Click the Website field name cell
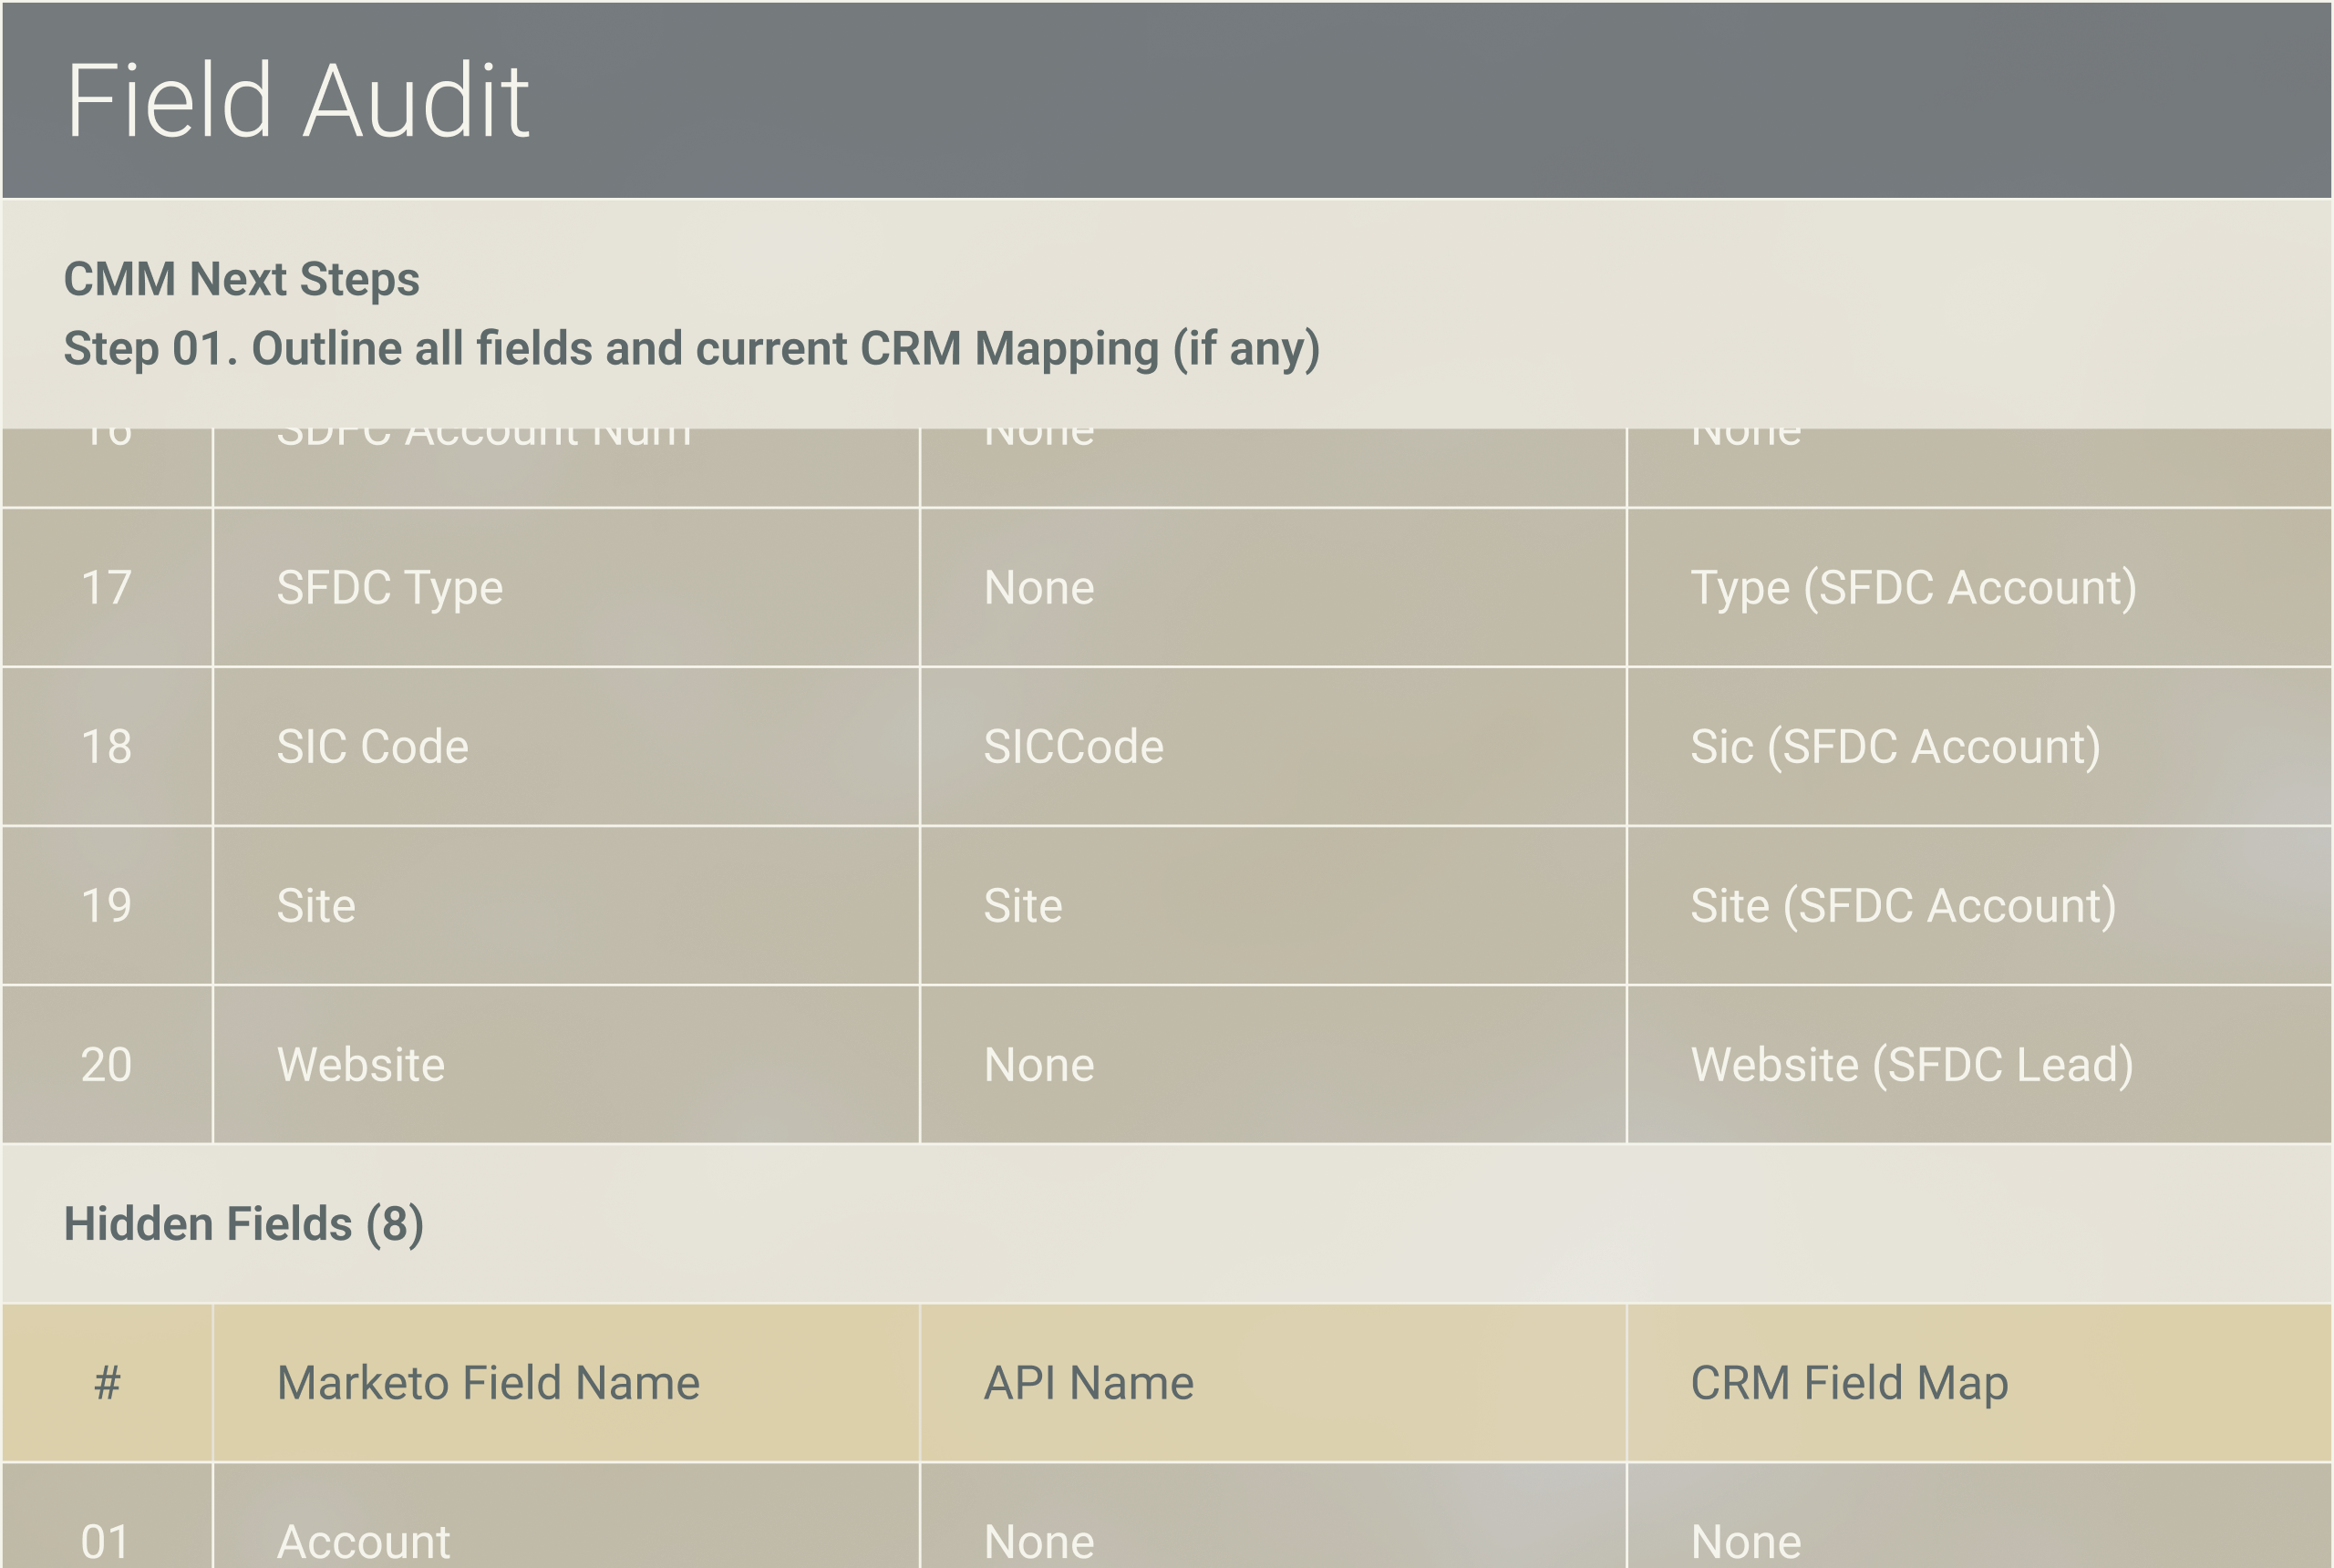2334x1568 pixels. [360, 1065]
